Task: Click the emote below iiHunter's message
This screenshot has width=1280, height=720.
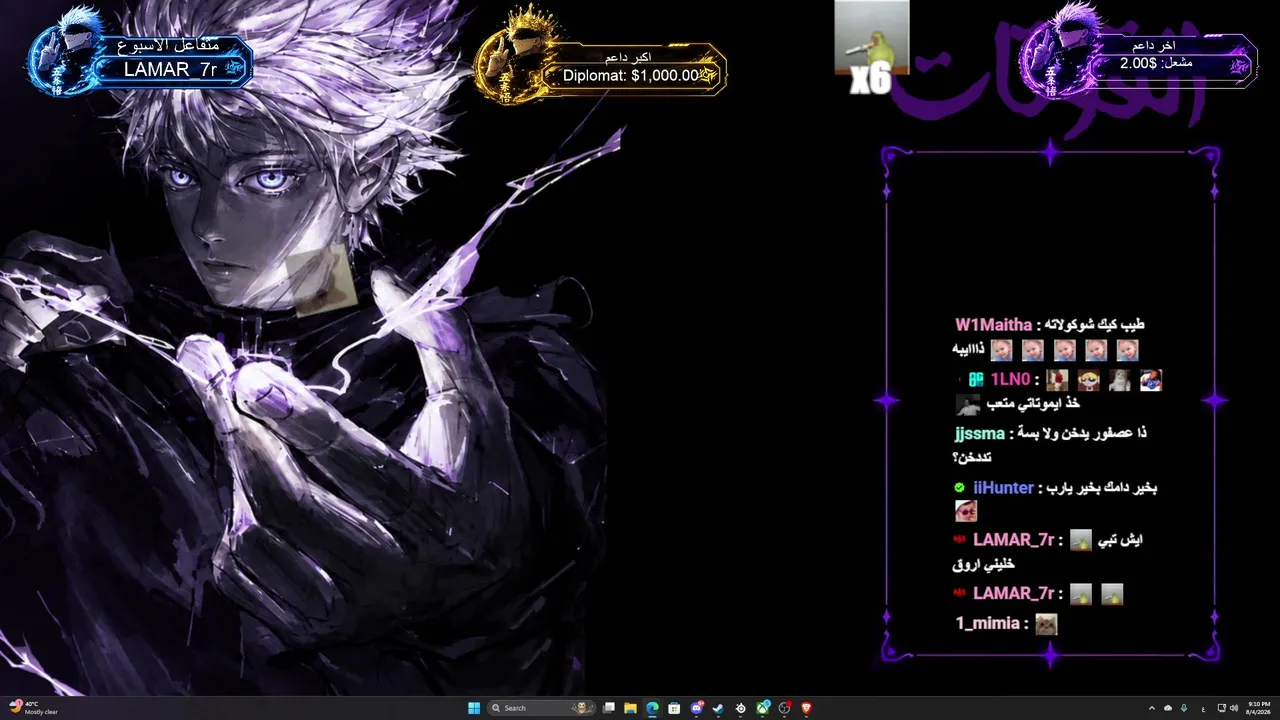Action: coord(966,511)
